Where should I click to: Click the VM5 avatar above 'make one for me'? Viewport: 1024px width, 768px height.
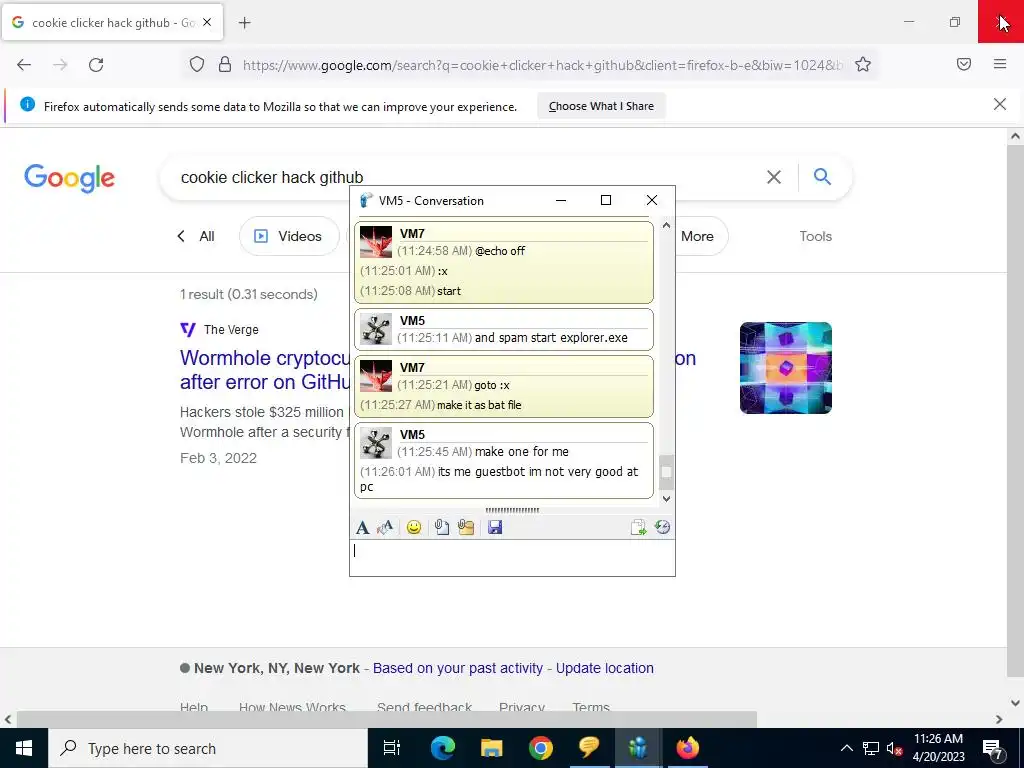[x=376, y=443]
